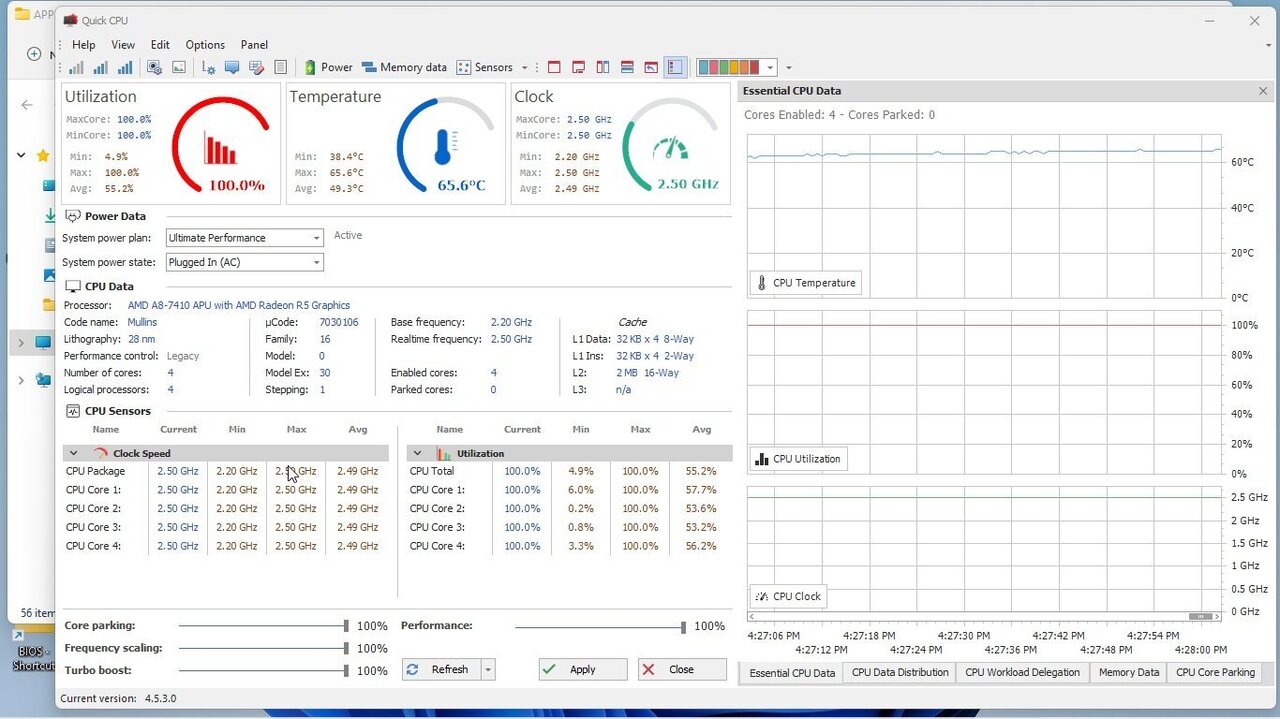Switch to the CPU Core Parking tab

1215,673
